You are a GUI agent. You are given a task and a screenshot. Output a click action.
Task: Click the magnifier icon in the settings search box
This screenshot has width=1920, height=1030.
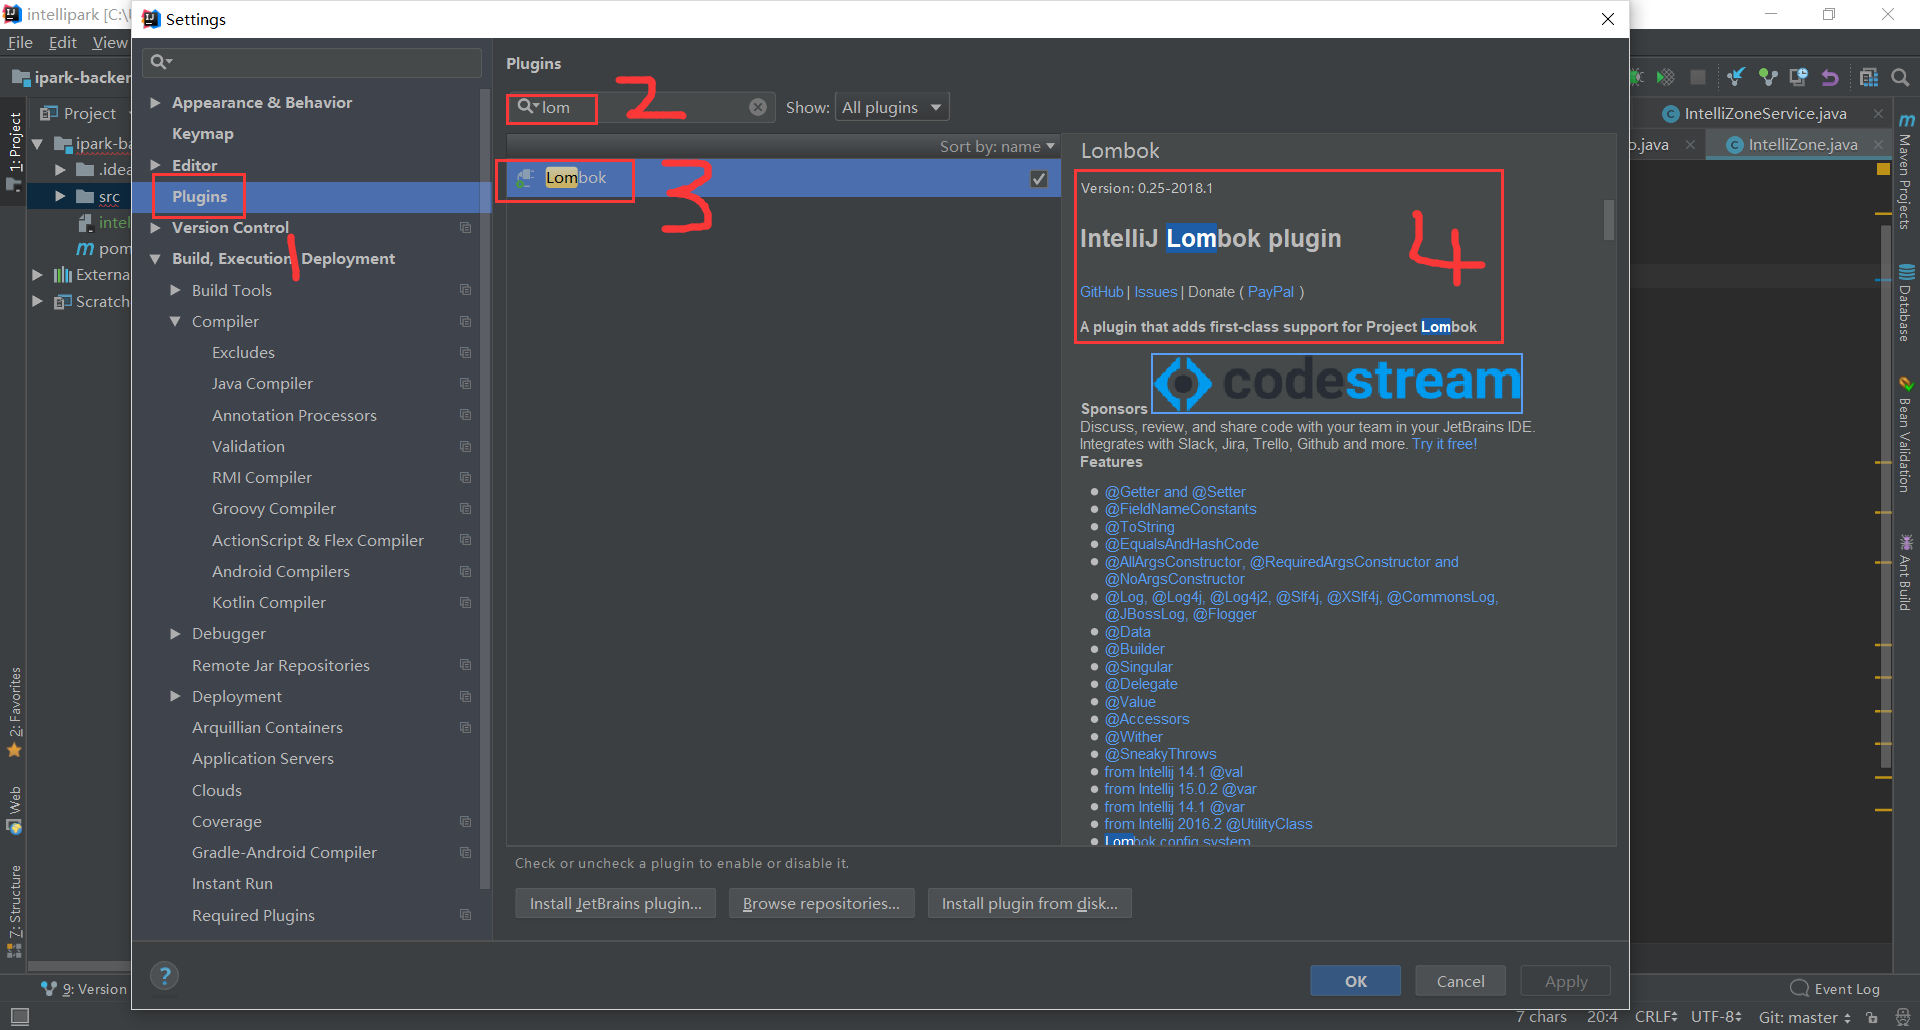tap(160, 62)
